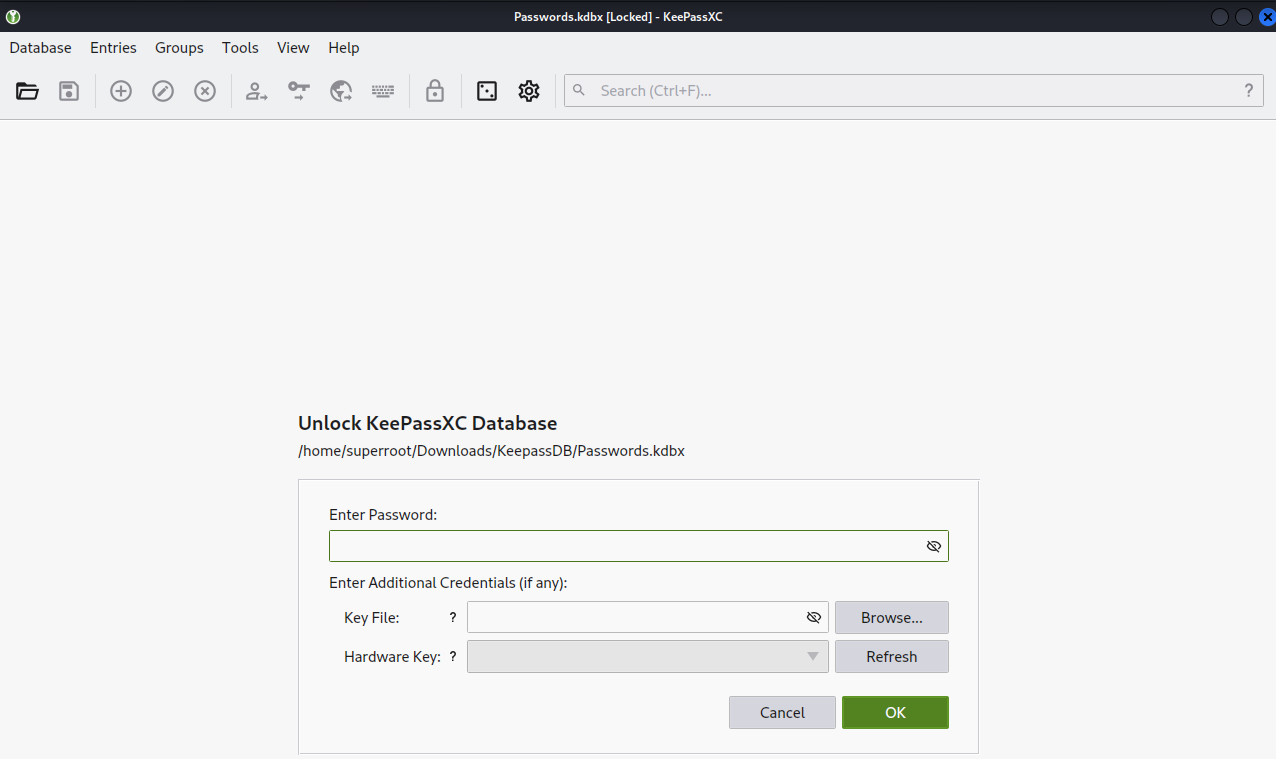Image resolution: width=1276 pixels, height=759 pixels.
Task: Copy URL with the globe icon
Action: tap(341, 91)
